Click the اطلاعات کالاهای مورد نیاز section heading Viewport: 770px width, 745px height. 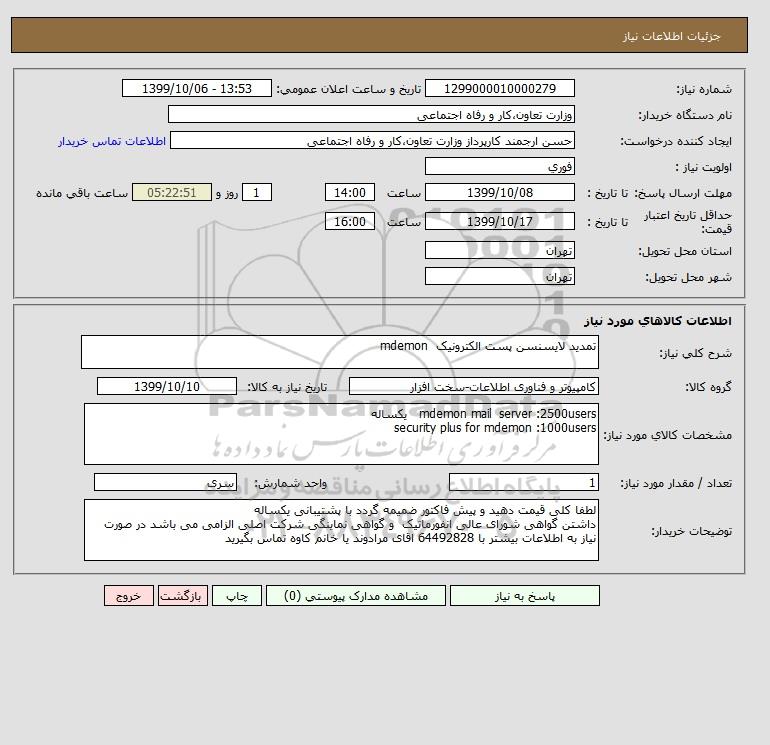(x=658, y=321)
